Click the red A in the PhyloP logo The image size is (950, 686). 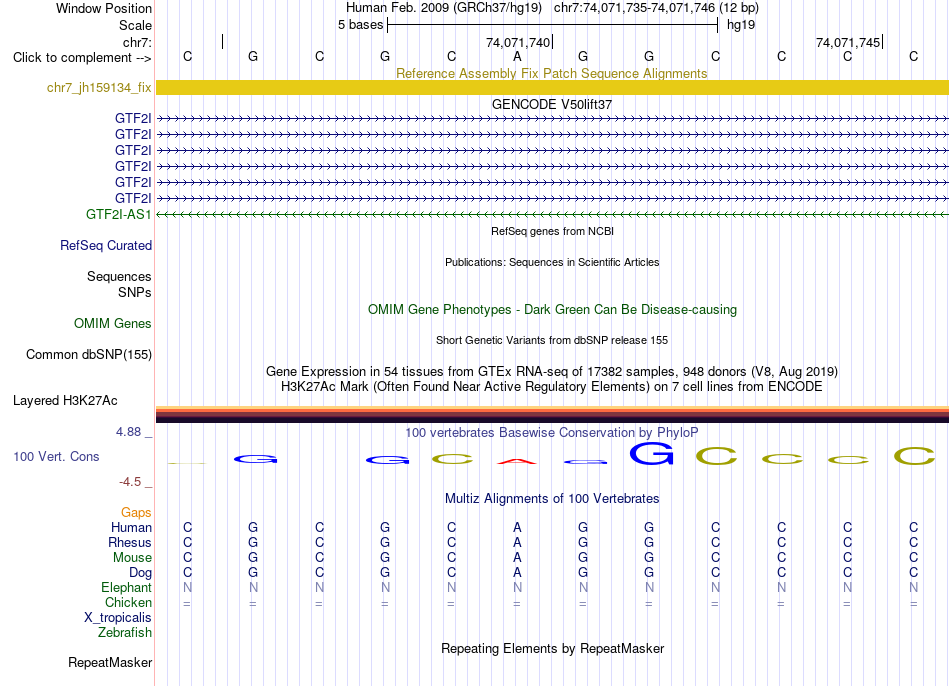point(517,462)
